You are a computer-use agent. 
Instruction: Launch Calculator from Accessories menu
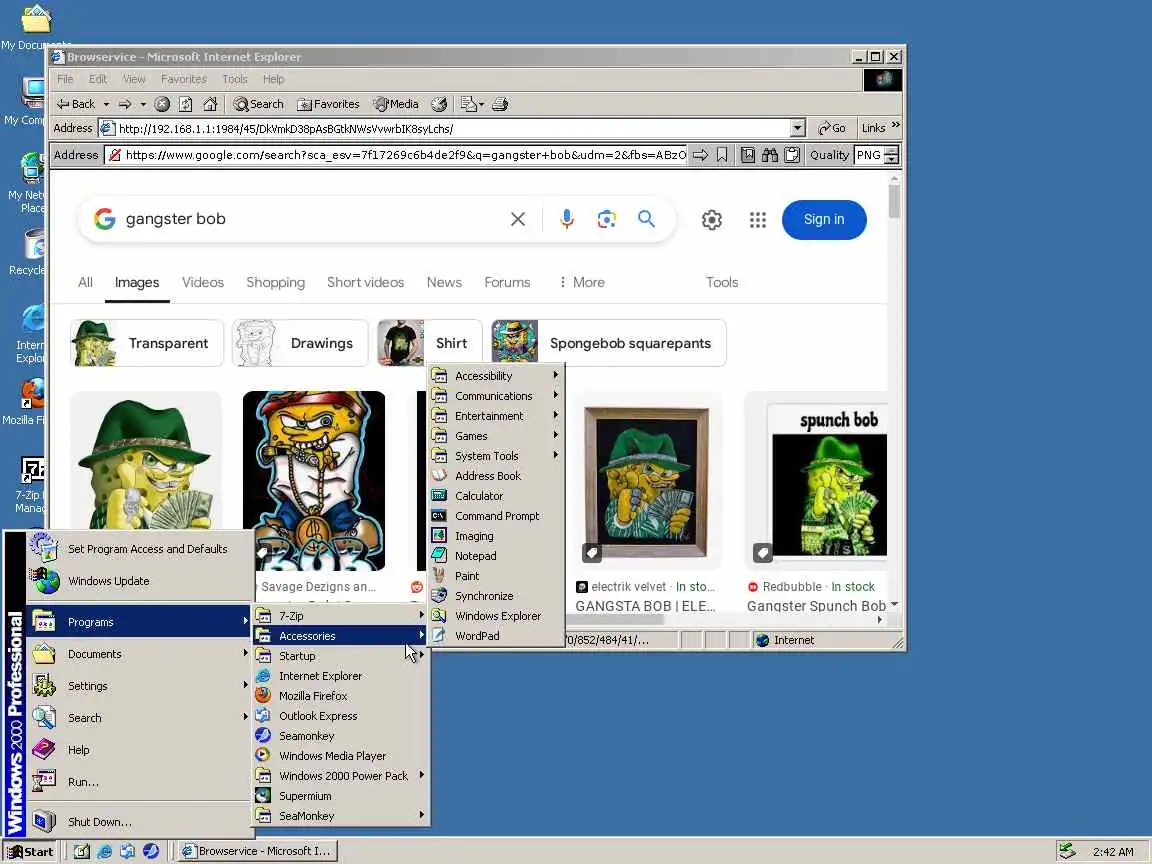(x=497, y=496)
